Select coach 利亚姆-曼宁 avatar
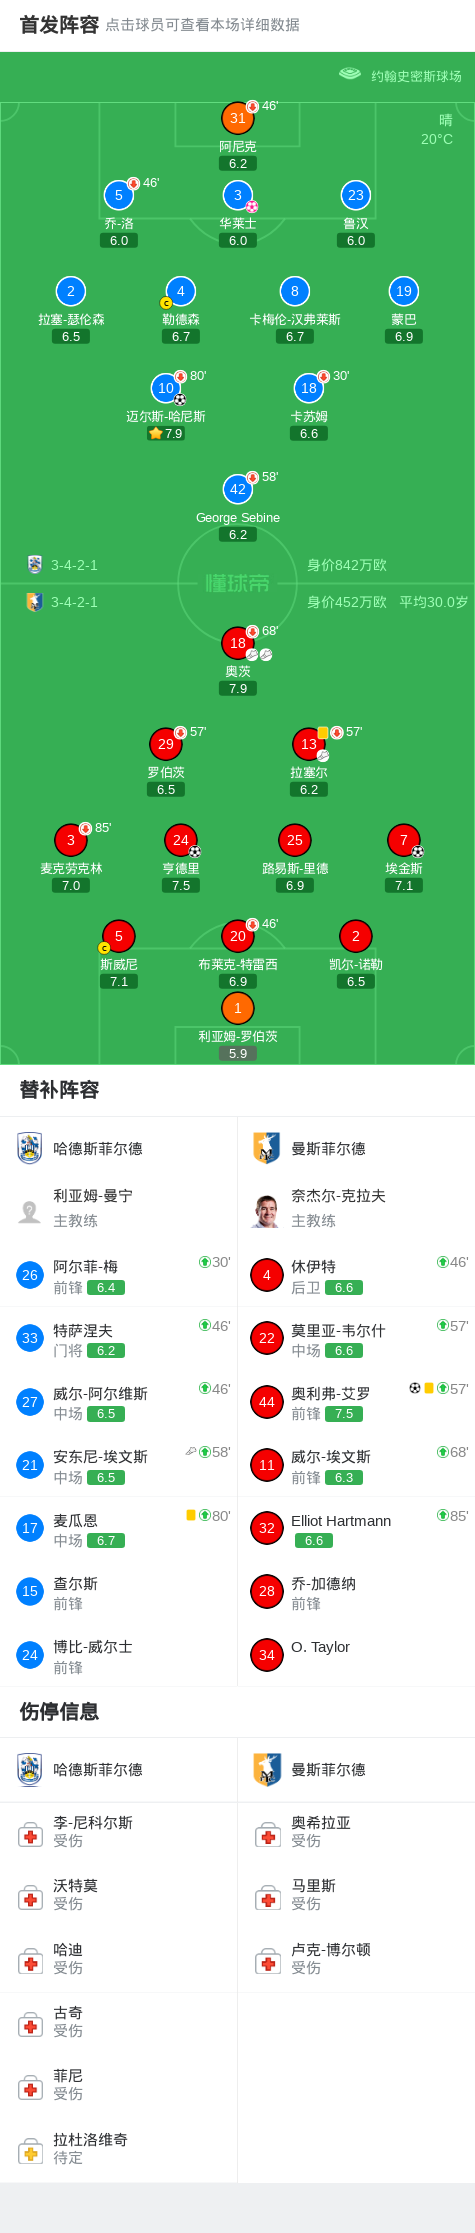Screen dimensions: 475x2233 30,1211
